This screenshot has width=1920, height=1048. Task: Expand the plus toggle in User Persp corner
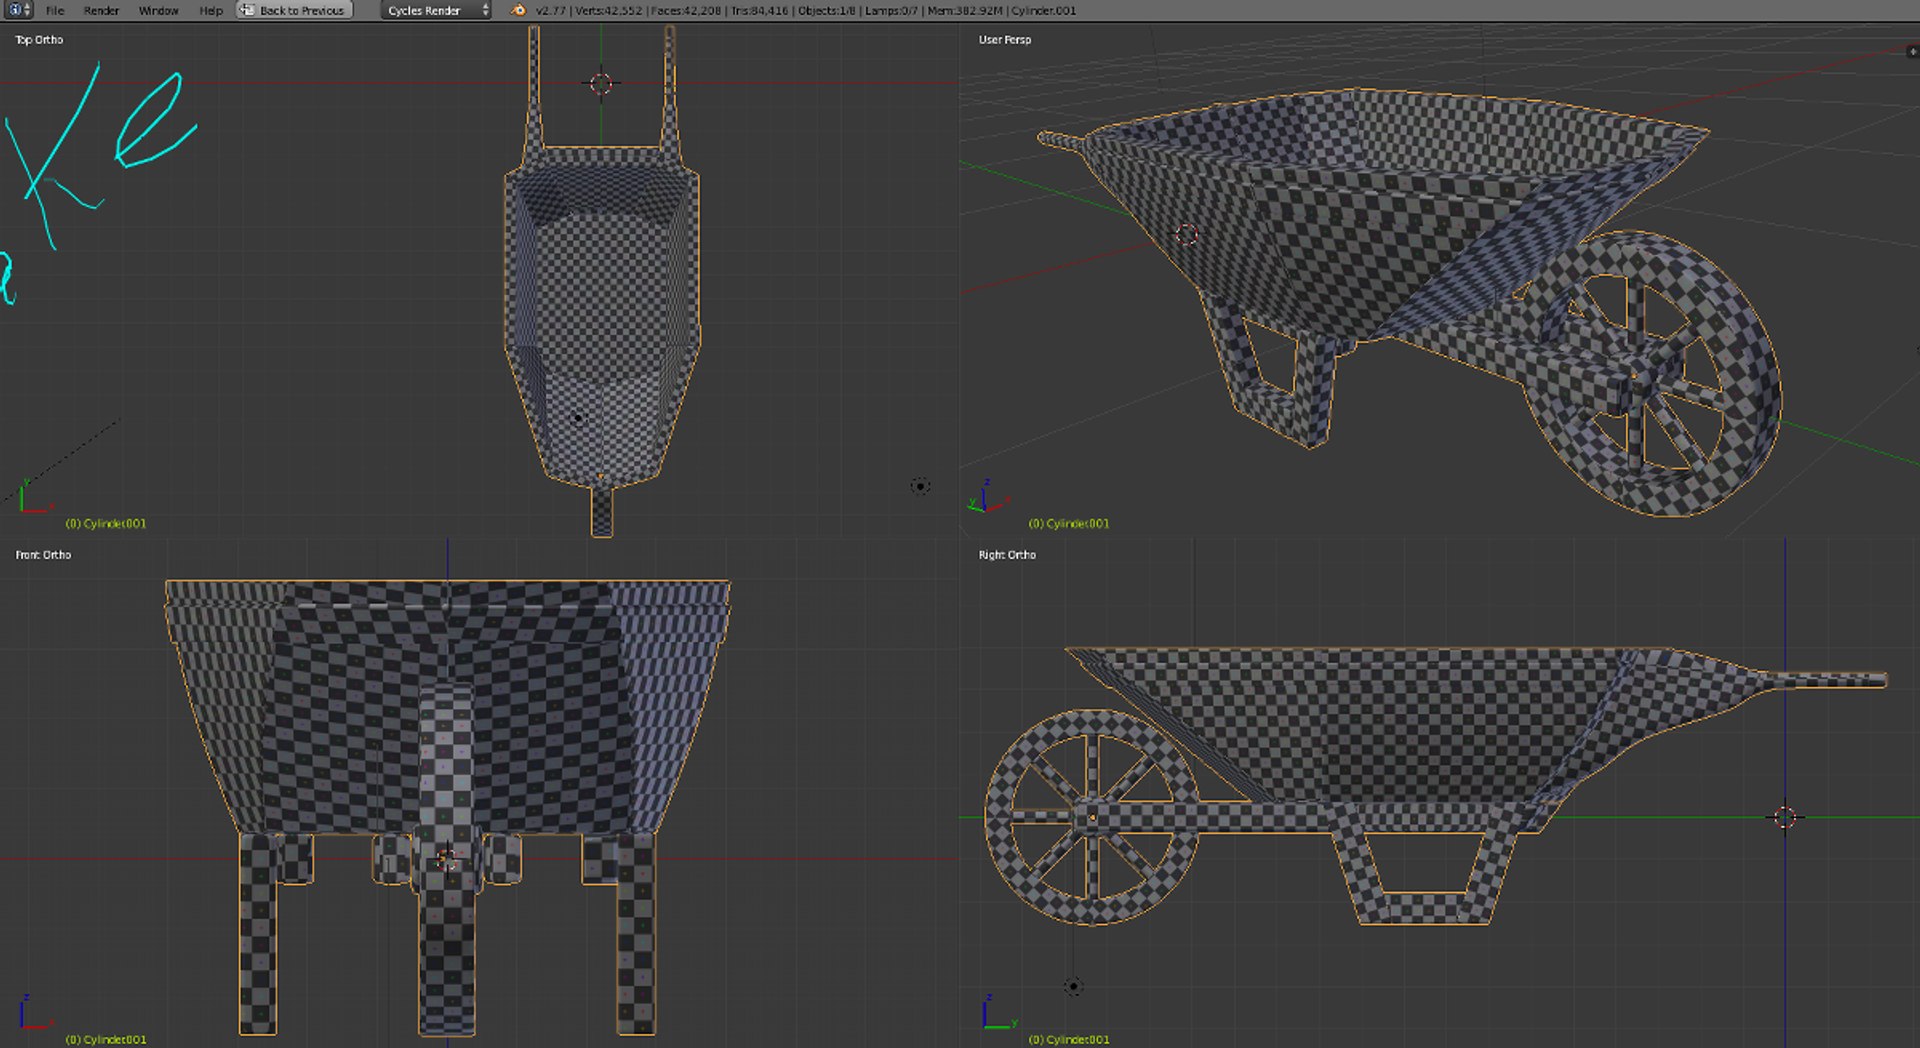1912,52
